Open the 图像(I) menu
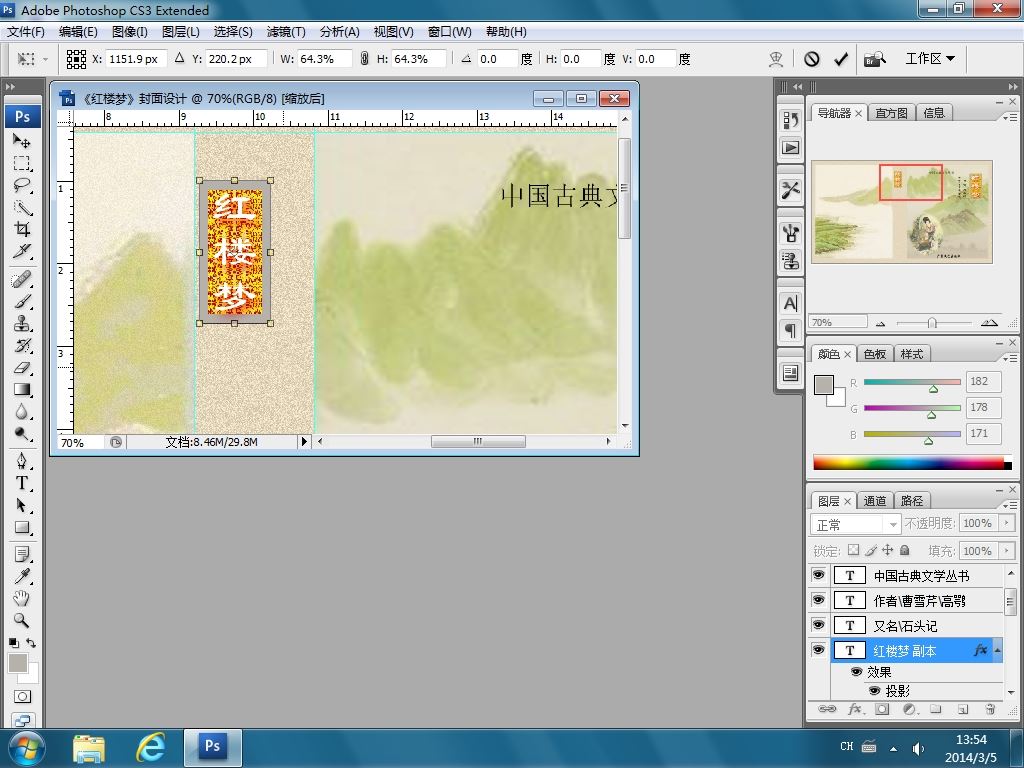The image size is (1024, 768). [129, 32]
